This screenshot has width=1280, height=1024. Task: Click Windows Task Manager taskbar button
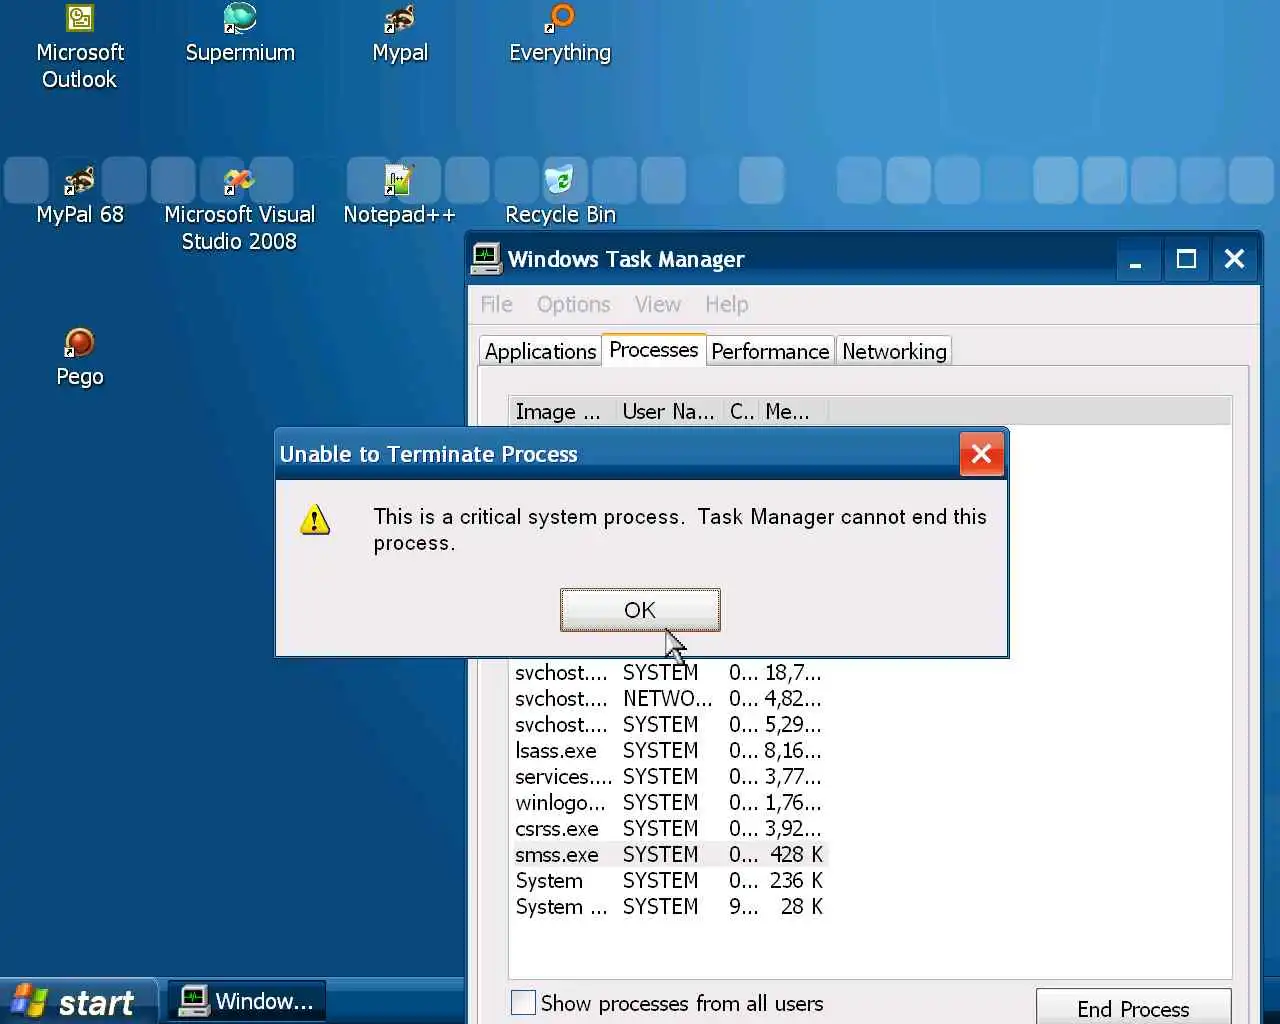(246, 1001)
